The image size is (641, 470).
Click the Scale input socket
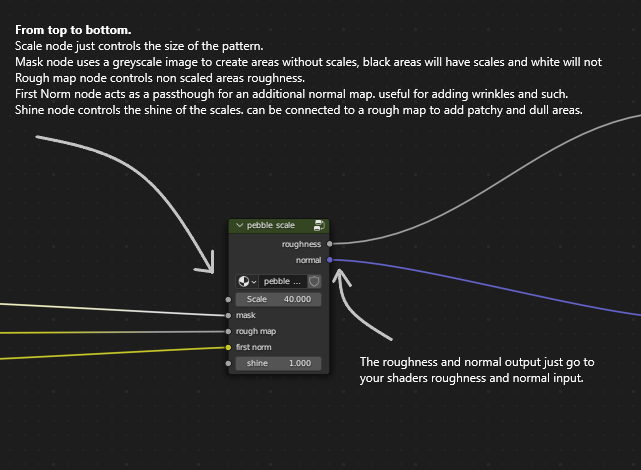pos(229,299)
